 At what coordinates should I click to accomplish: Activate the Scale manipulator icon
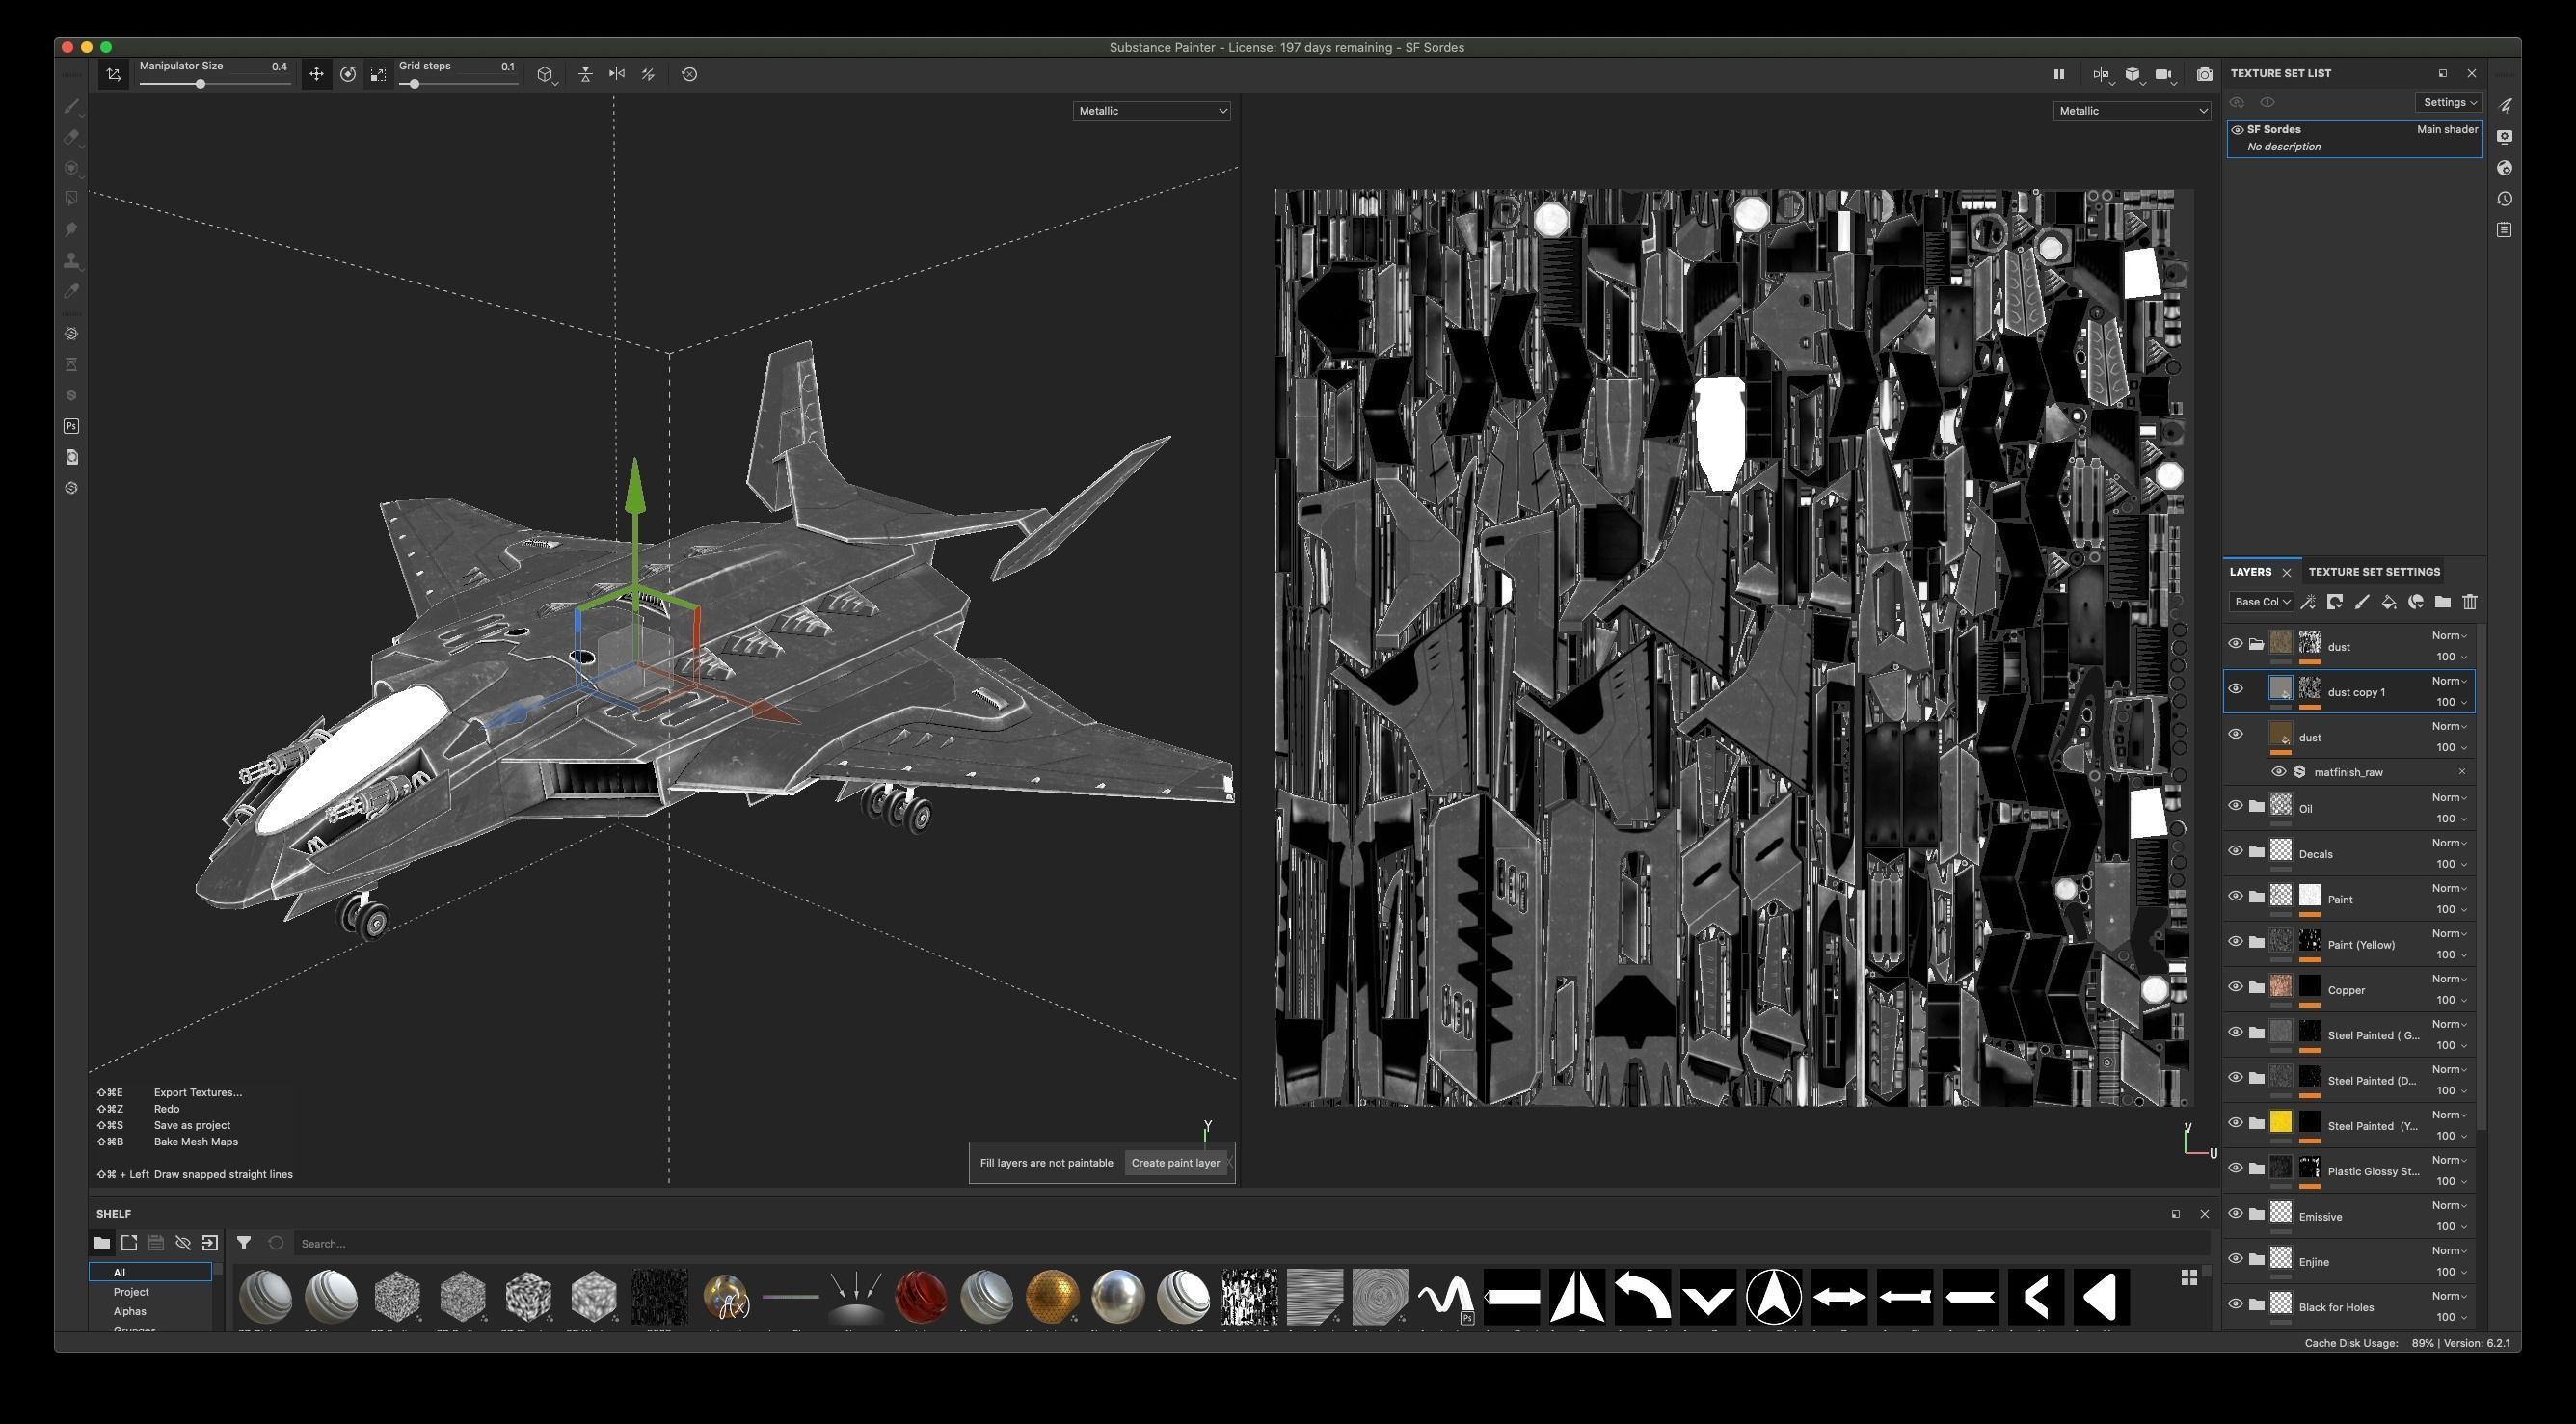click(378, 74)
